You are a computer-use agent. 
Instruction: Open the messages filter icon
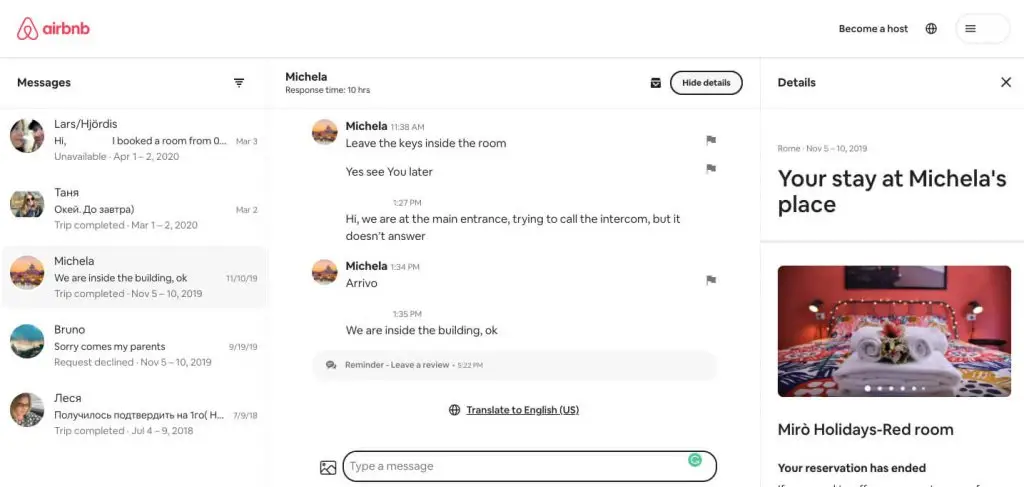click(x=239, y=83)
